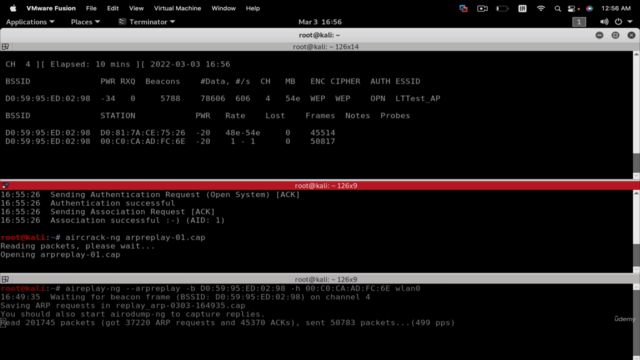Click the macOS clock 12:56 AM

pyautogui.click(x=616, y=8)
